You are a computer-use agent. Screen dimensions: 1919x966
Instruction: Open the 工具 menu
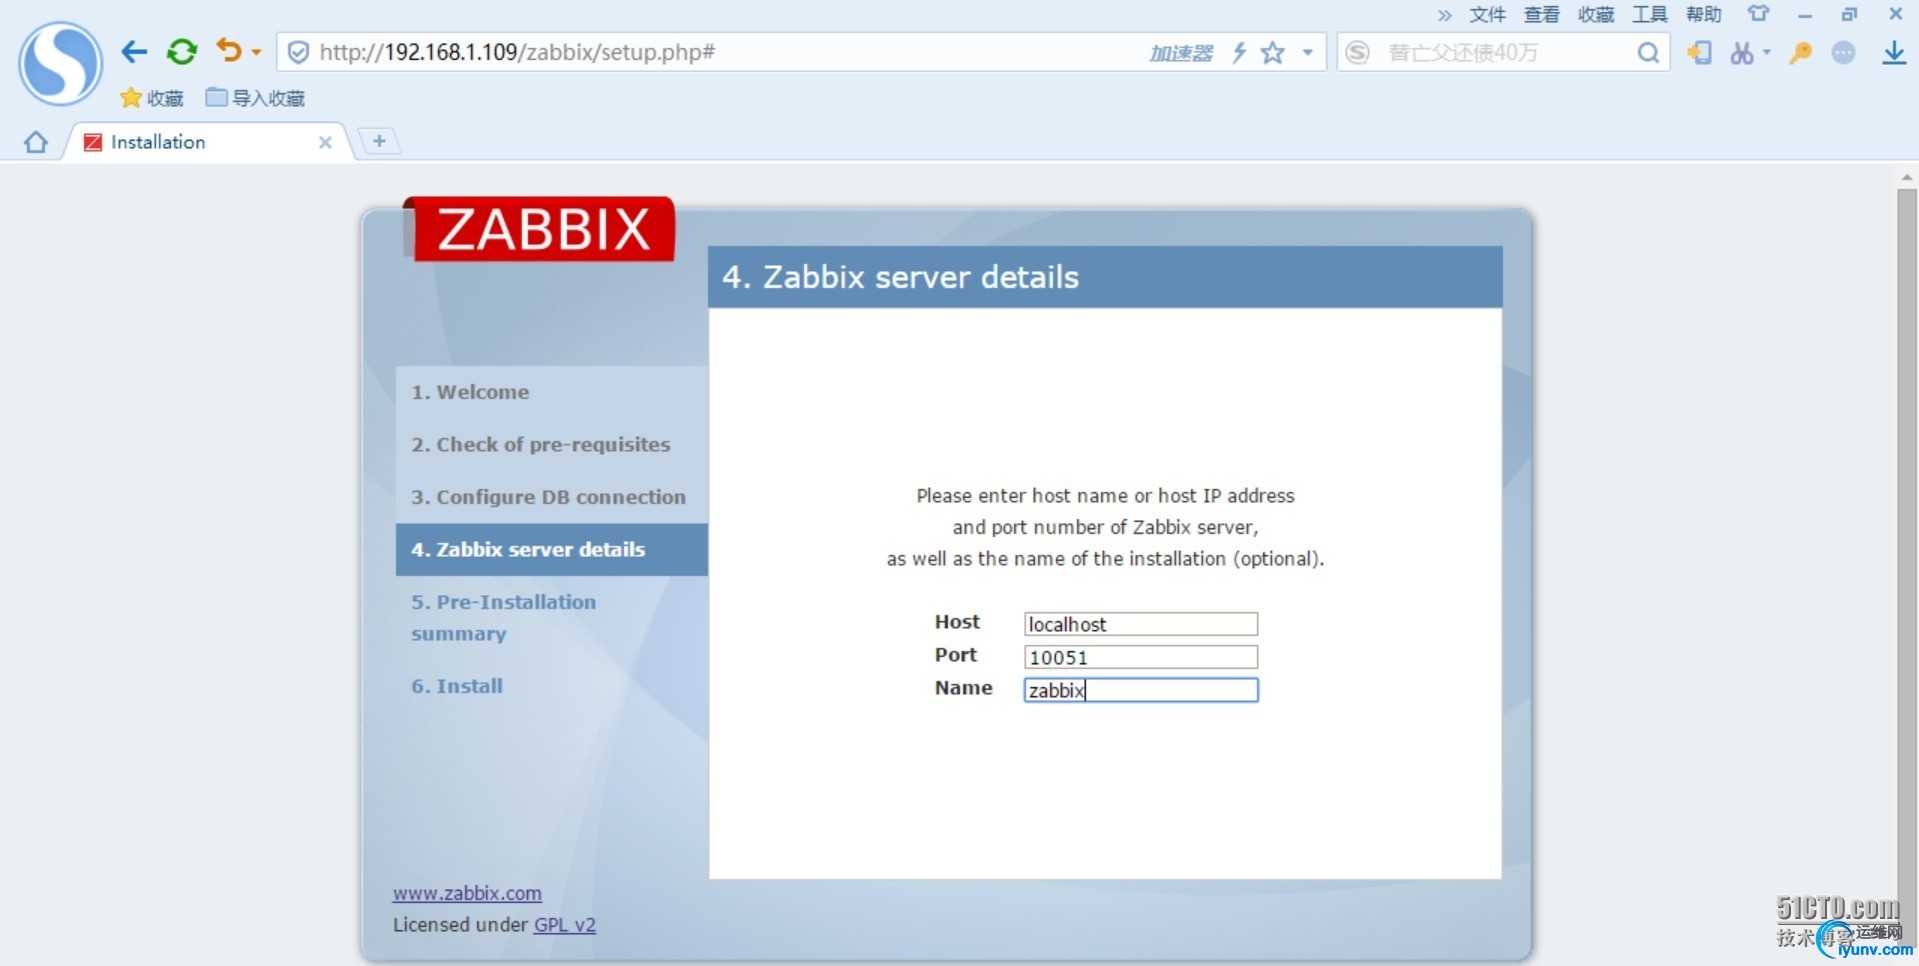(x=1650, y=14)
